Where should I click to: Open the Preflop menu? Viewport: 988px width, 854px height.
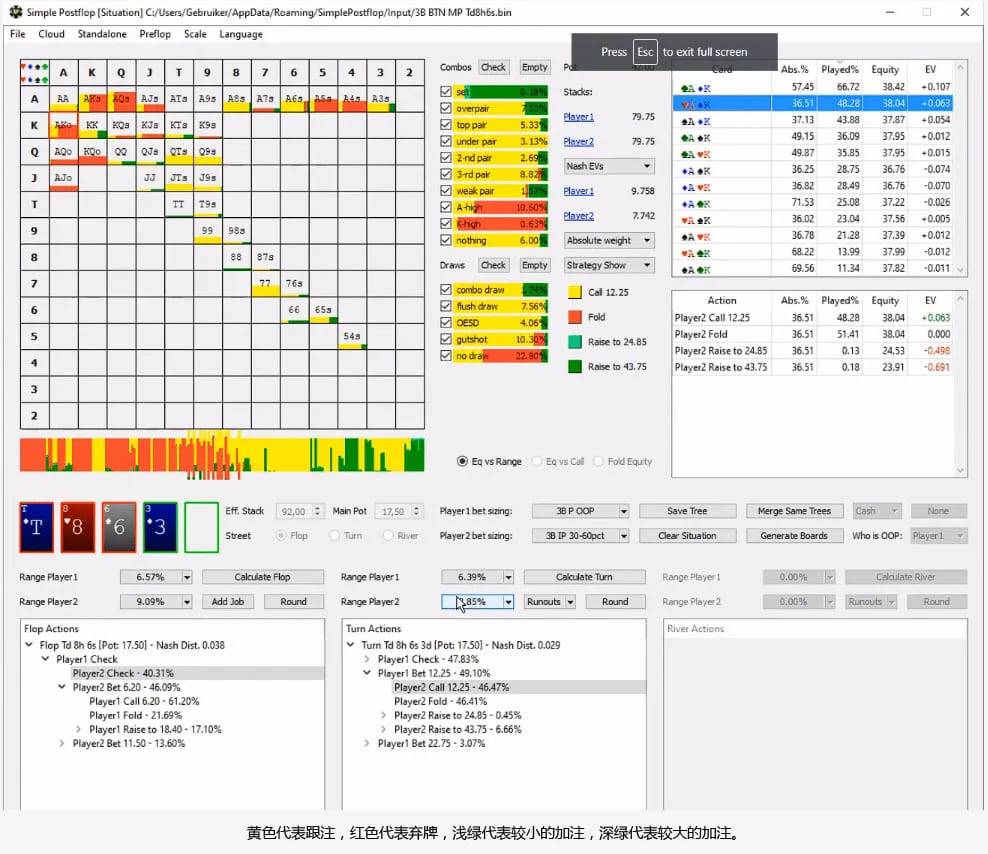click(155, 34)
